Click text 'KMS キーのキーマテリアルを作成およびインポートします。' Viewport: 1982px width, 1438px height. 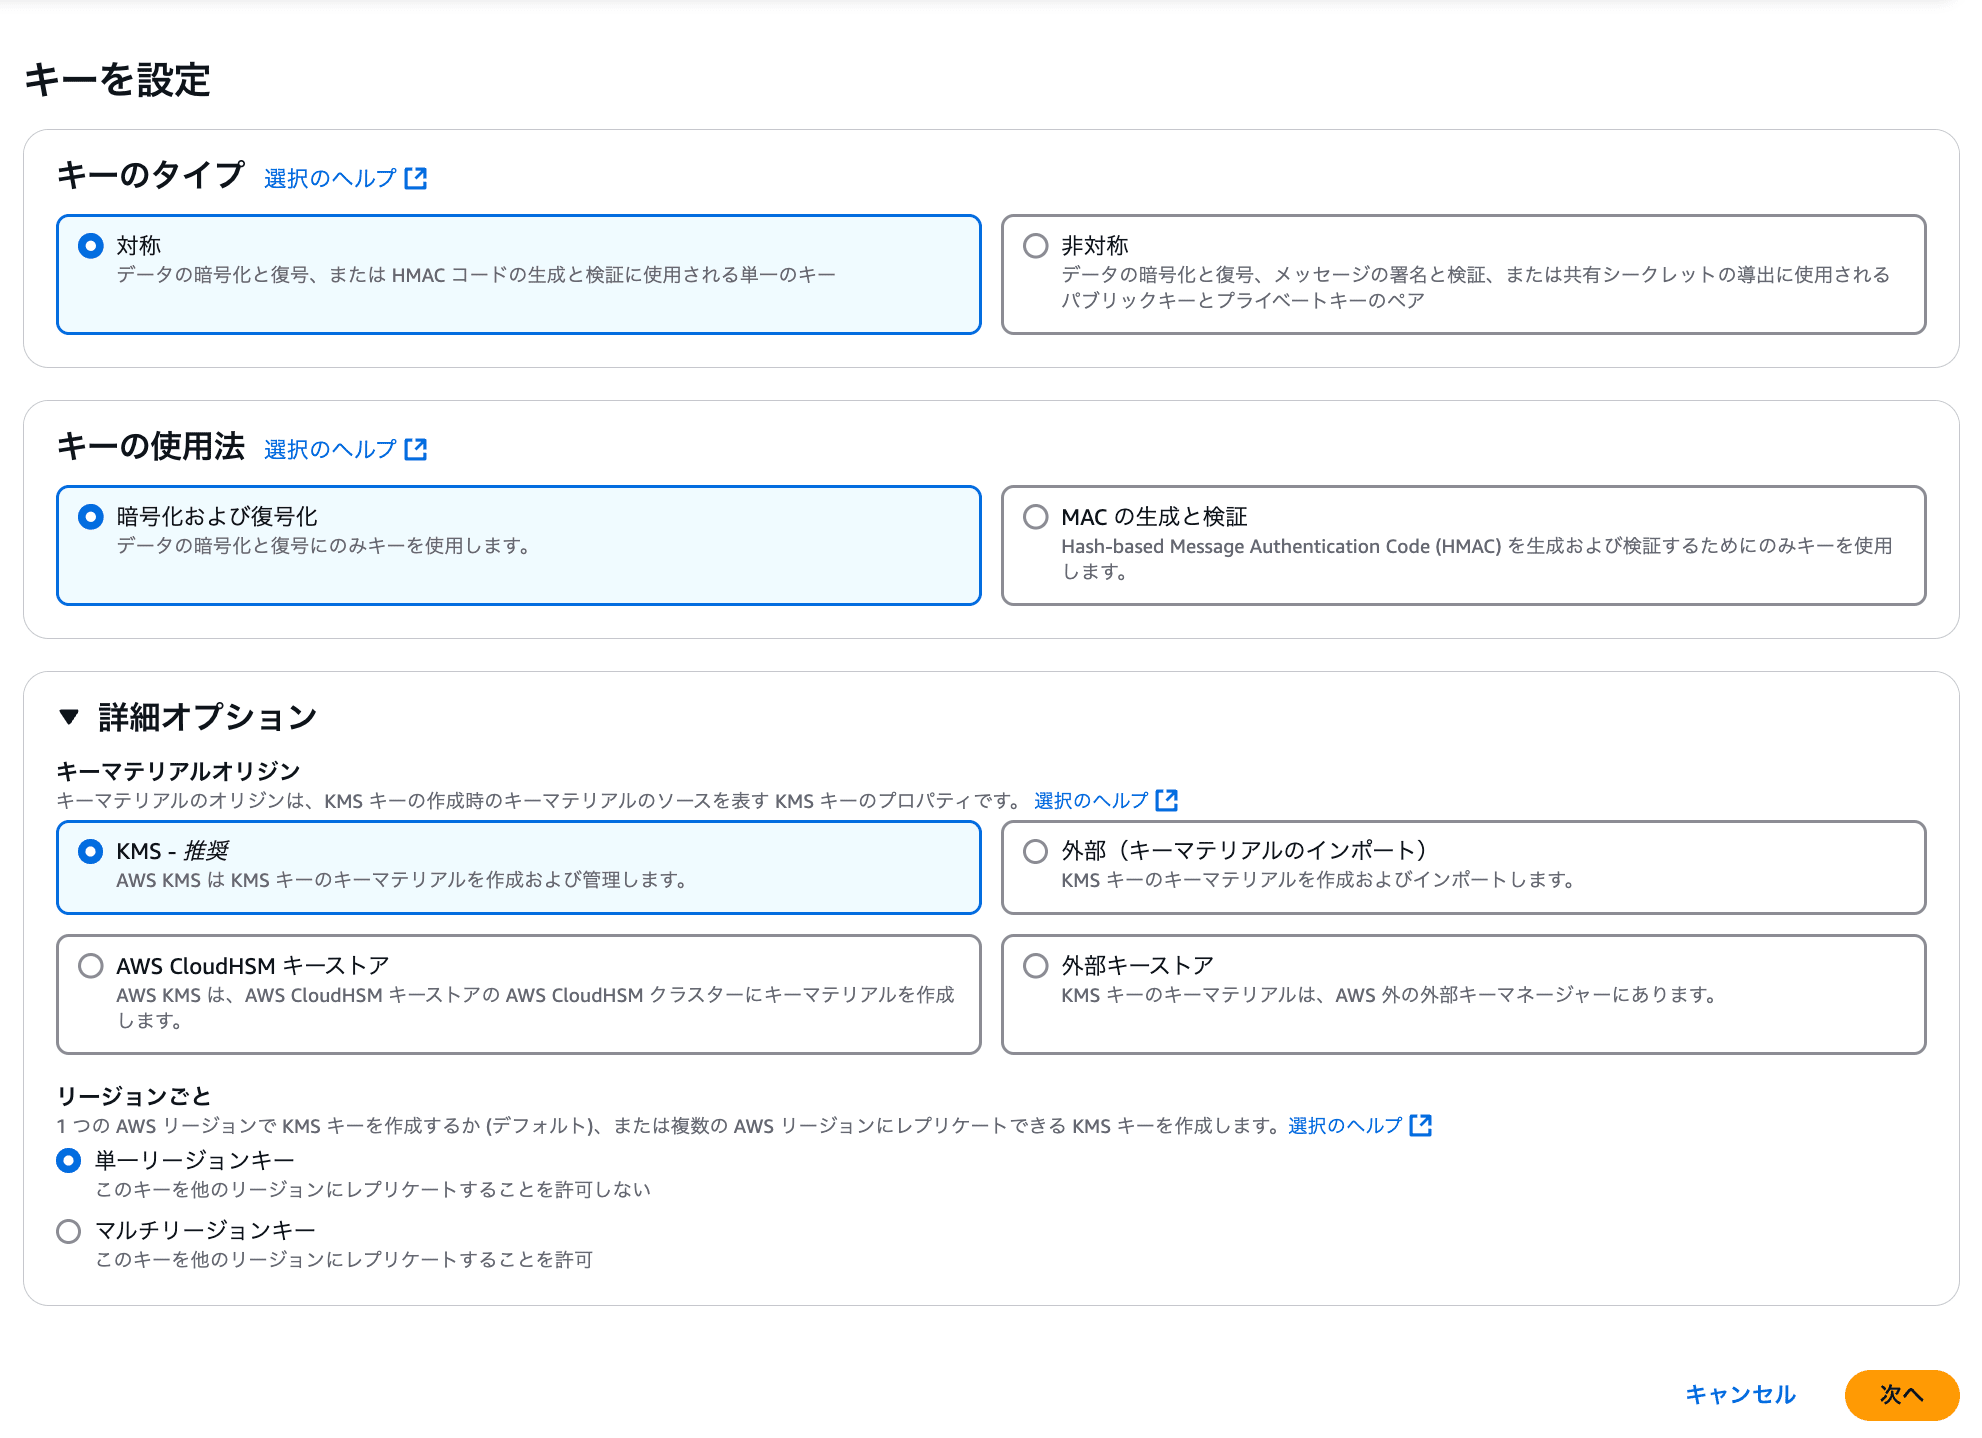click(1319, 880)
